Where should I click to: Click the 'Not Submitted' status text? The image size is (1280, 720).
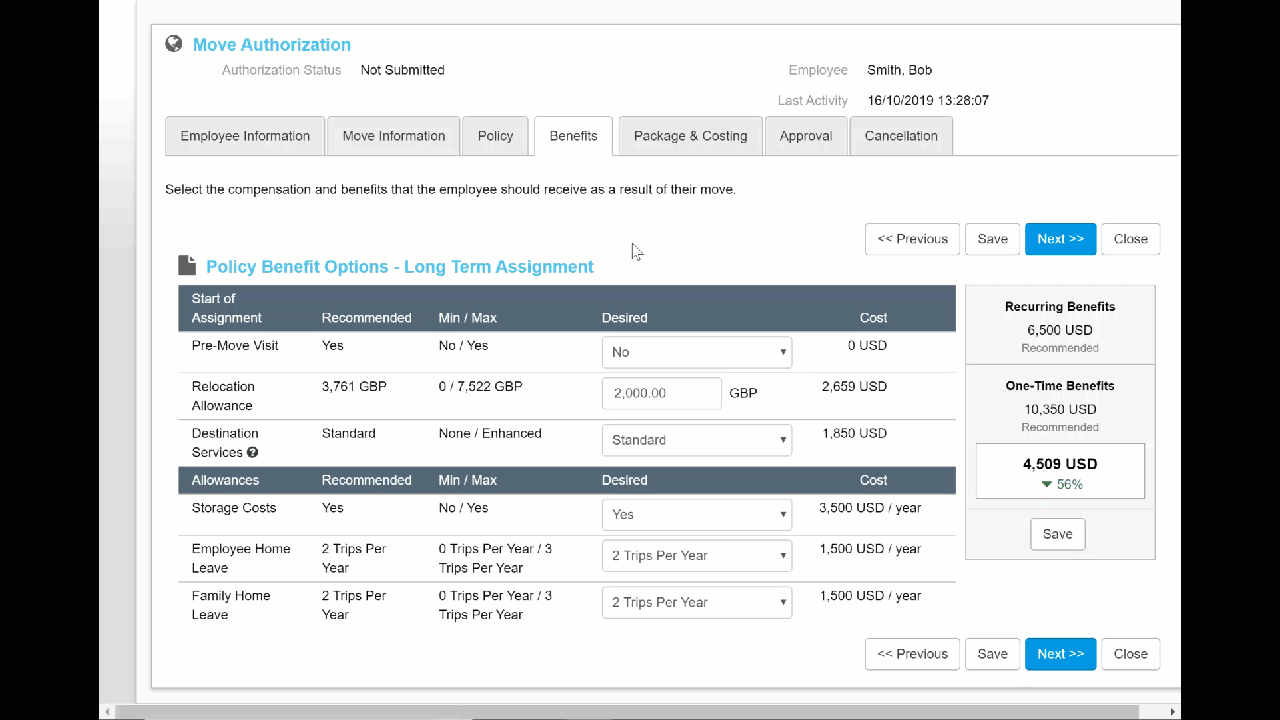pyautogui.click(x=403, y=70)
